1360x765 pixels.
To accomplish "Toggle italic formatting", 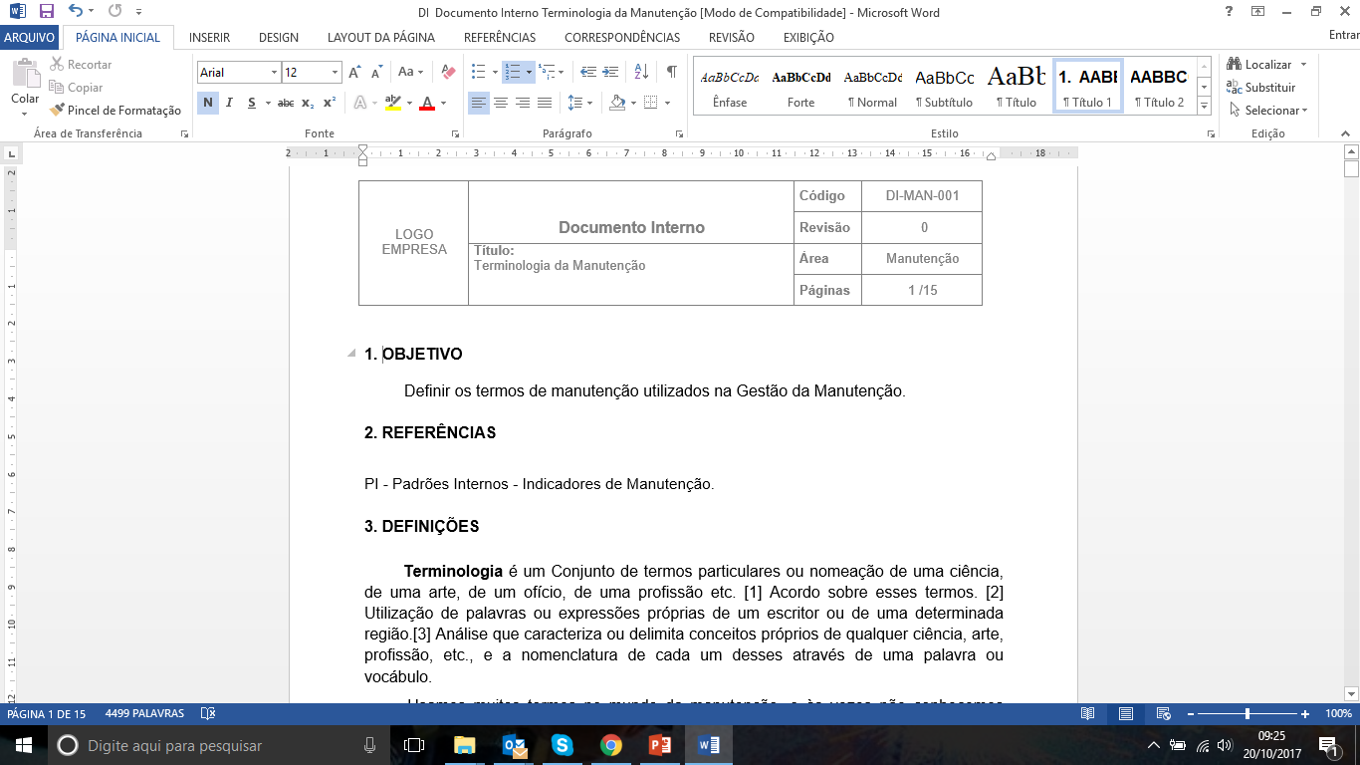I will coord(229,103).
